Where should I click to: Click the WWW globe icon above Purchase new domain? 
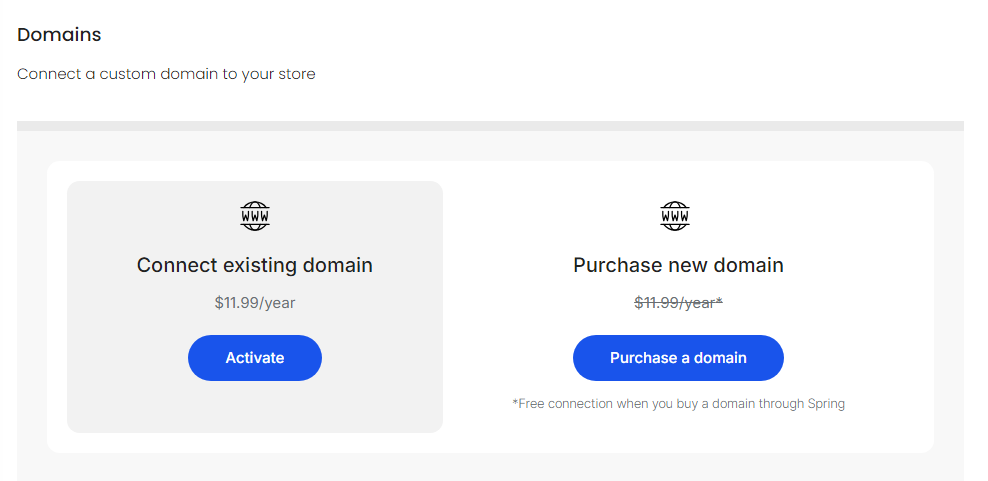coord(675,216)
